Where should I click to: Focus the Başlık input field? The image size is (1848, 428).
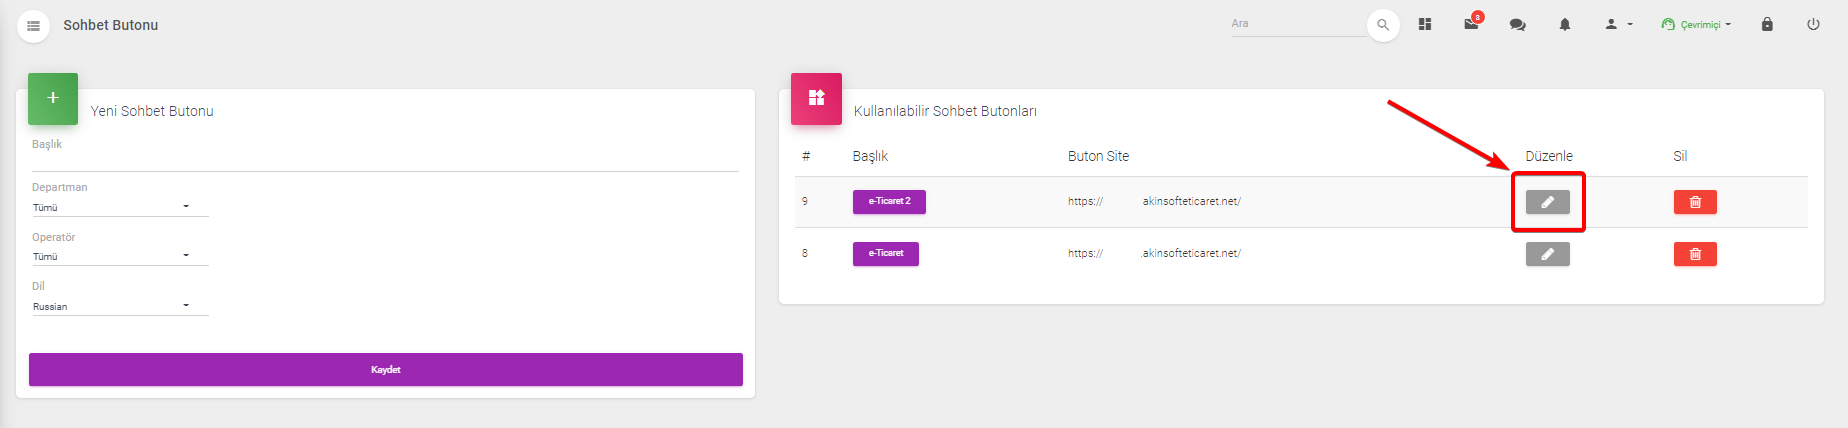(x=385, y=161)
